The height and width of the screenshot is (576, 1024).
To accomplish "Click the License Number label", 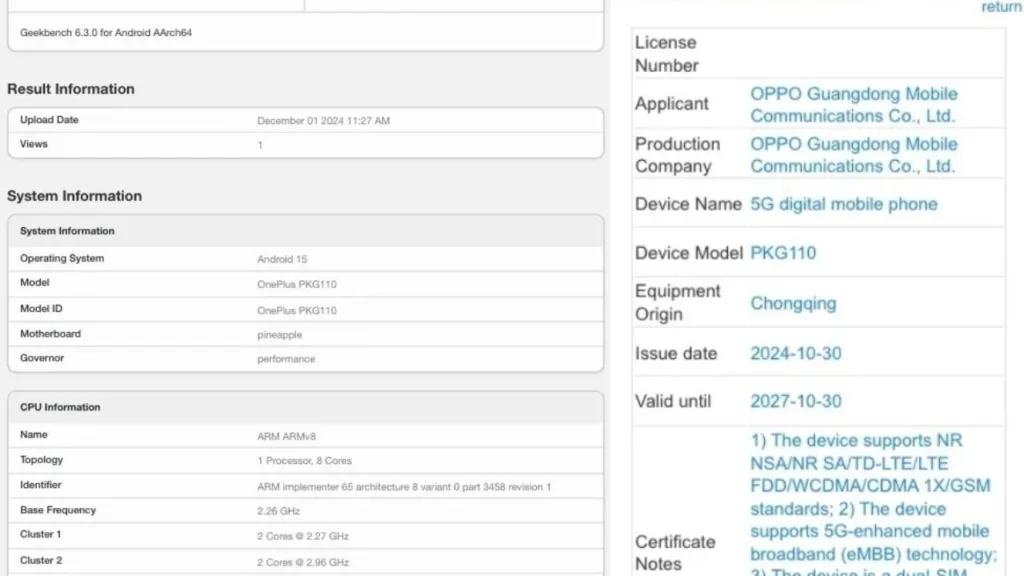I will 667,54.
